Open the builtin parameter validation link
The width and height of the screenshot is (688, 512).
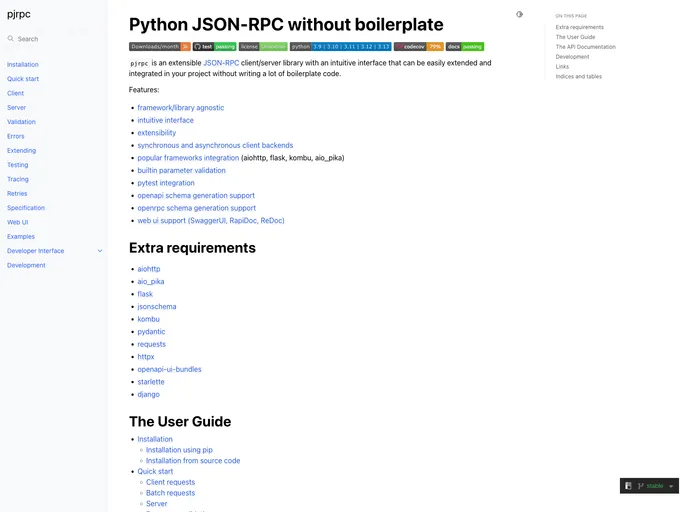point(181,170)
